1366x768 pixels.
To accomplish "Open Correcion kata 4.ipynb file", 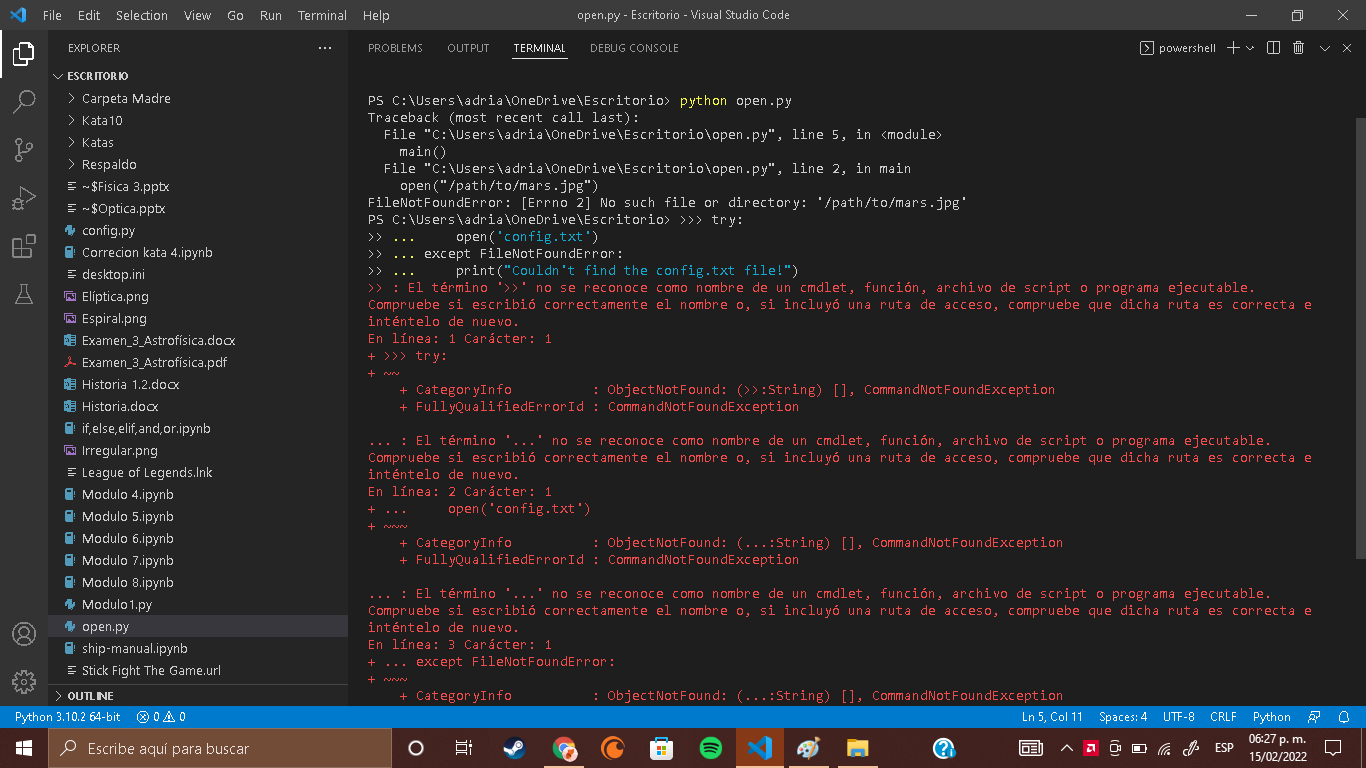I will (198, 252).
